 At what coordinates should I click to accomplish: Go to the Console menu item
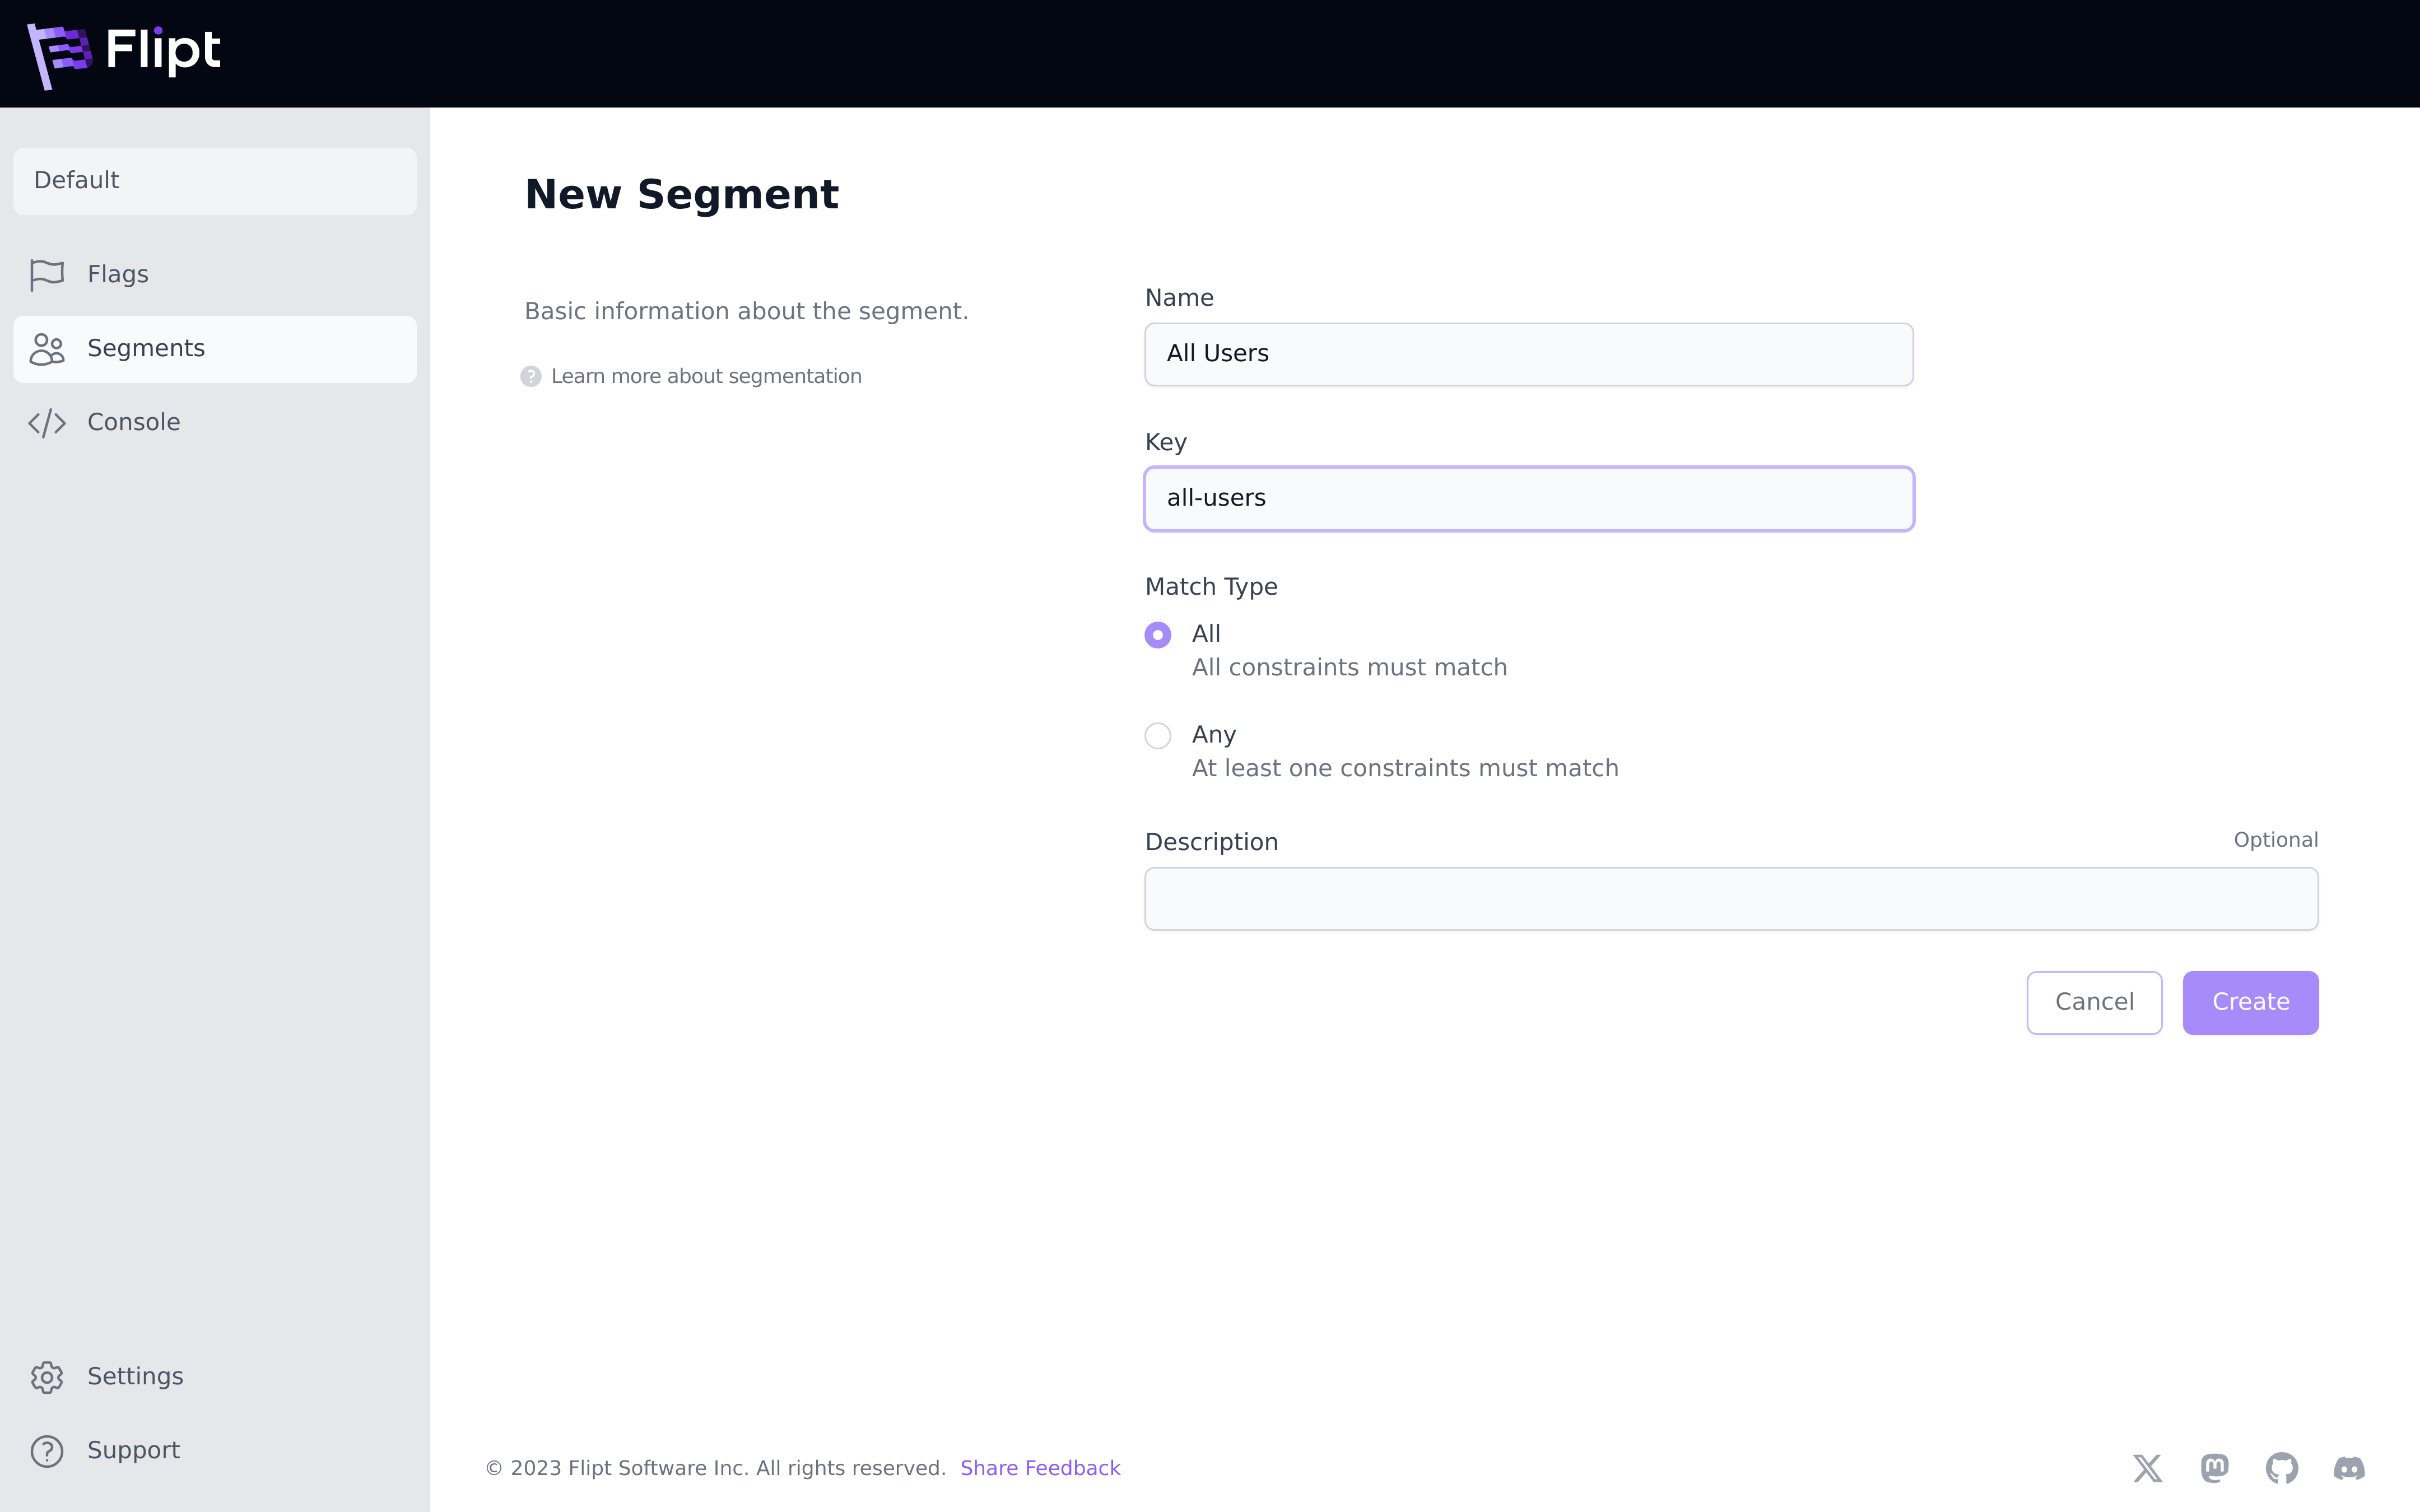coord(134,422)
